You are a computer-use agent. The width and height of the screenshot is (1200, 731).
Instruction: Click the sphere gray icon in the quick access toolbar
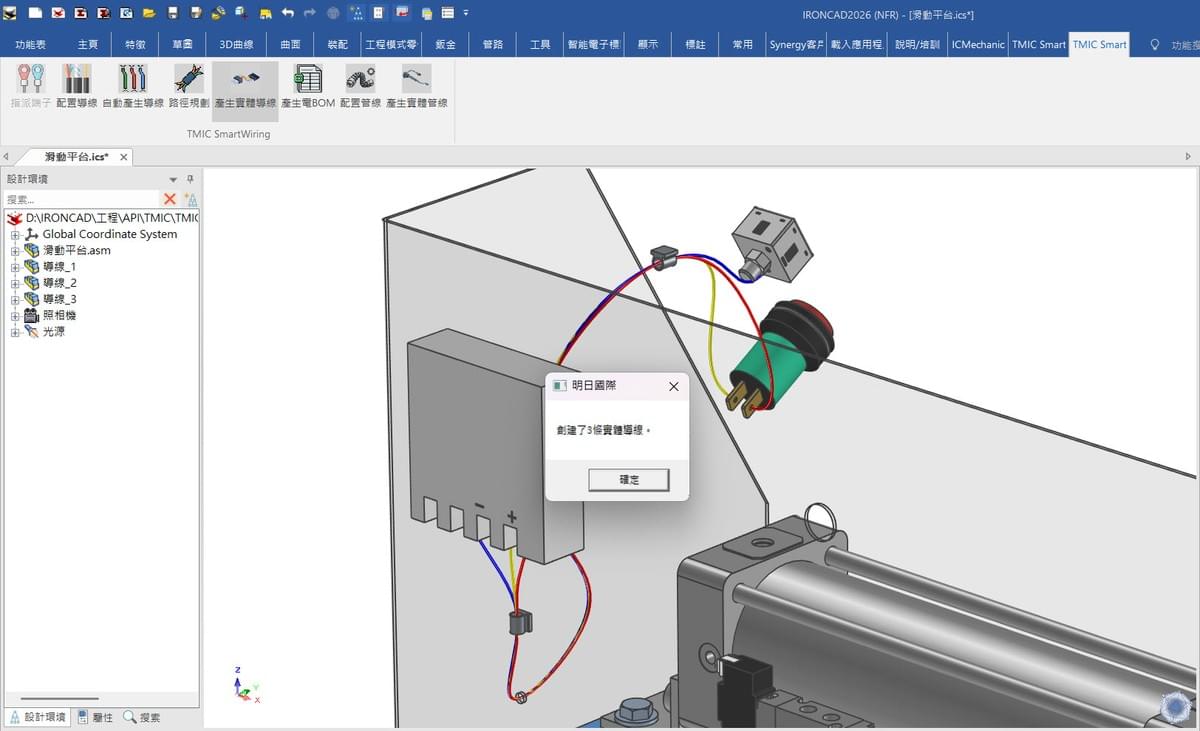click(x=333, y=14)
